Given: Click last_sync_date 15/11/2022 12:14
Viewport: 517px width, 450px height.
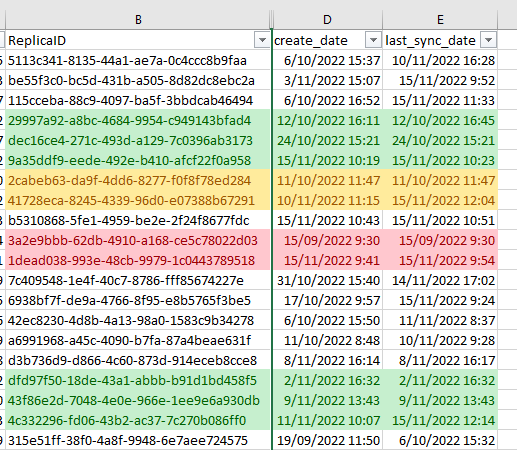Looking at the screenshot, I should click(440, 420).
